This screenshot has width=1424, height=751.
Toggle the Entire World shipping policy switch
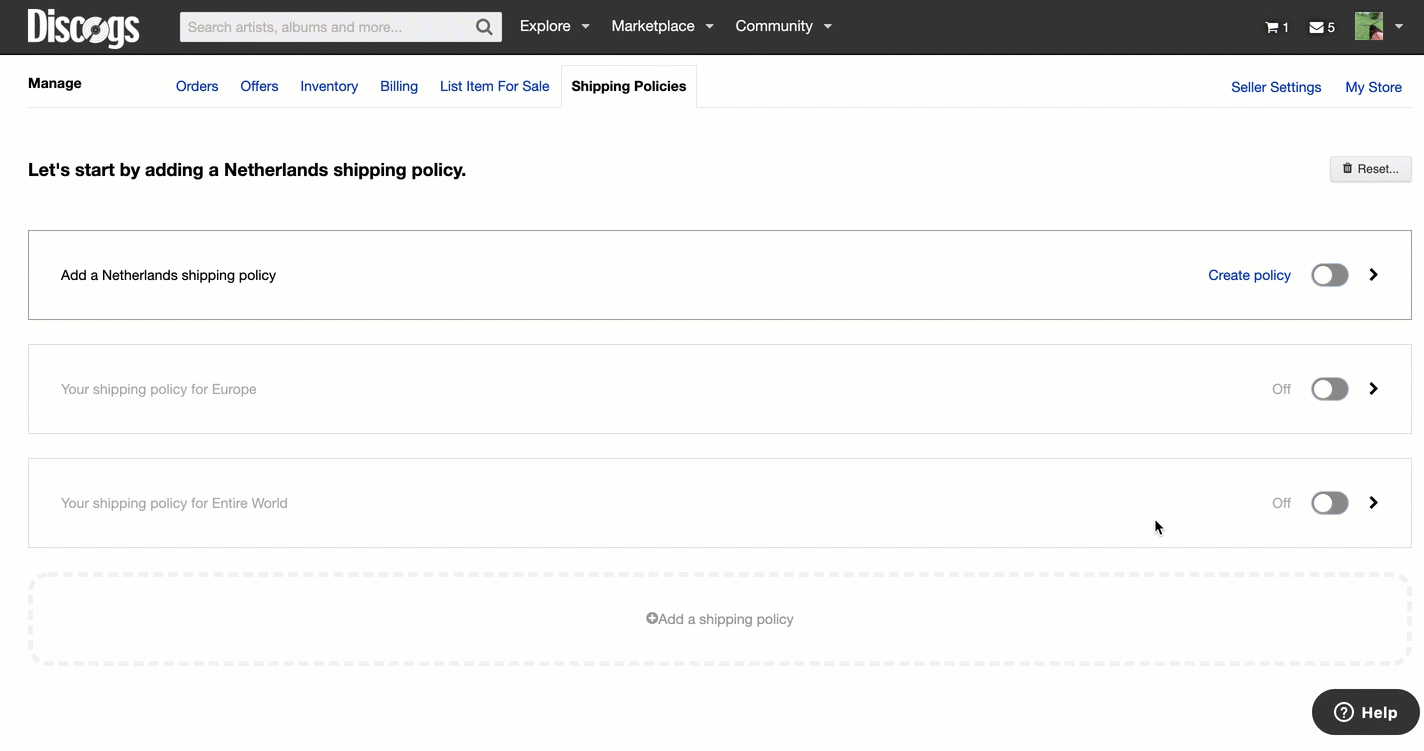tap(1330, 503)
